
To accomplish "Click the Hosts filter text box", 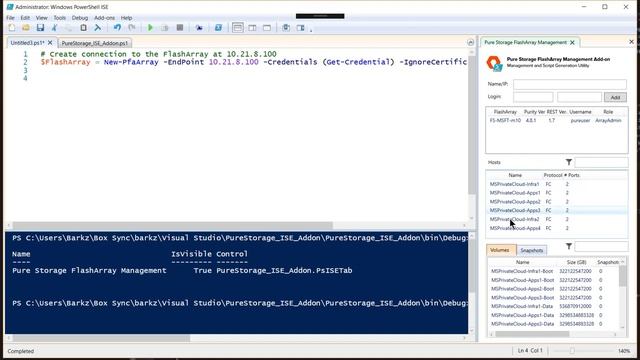I will pyautogui.click(x=601, y=162).
